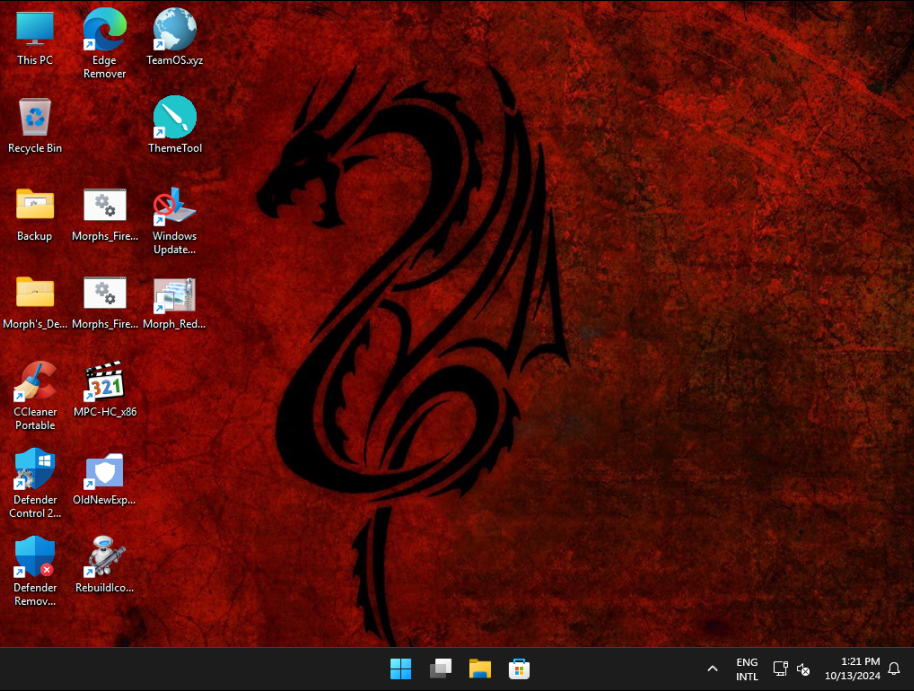Open the Windows Start menu
This screenshot has height=691, width=914.
click(x=401, y=669)
